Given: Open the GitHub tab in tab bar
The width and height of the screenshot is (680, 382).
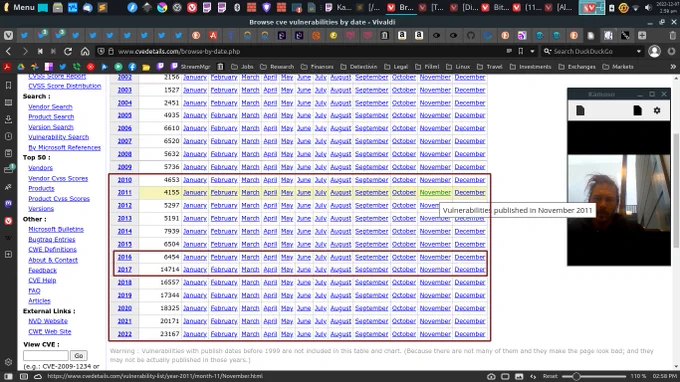Looking at the screenshot, I should (x=471, y=36).
